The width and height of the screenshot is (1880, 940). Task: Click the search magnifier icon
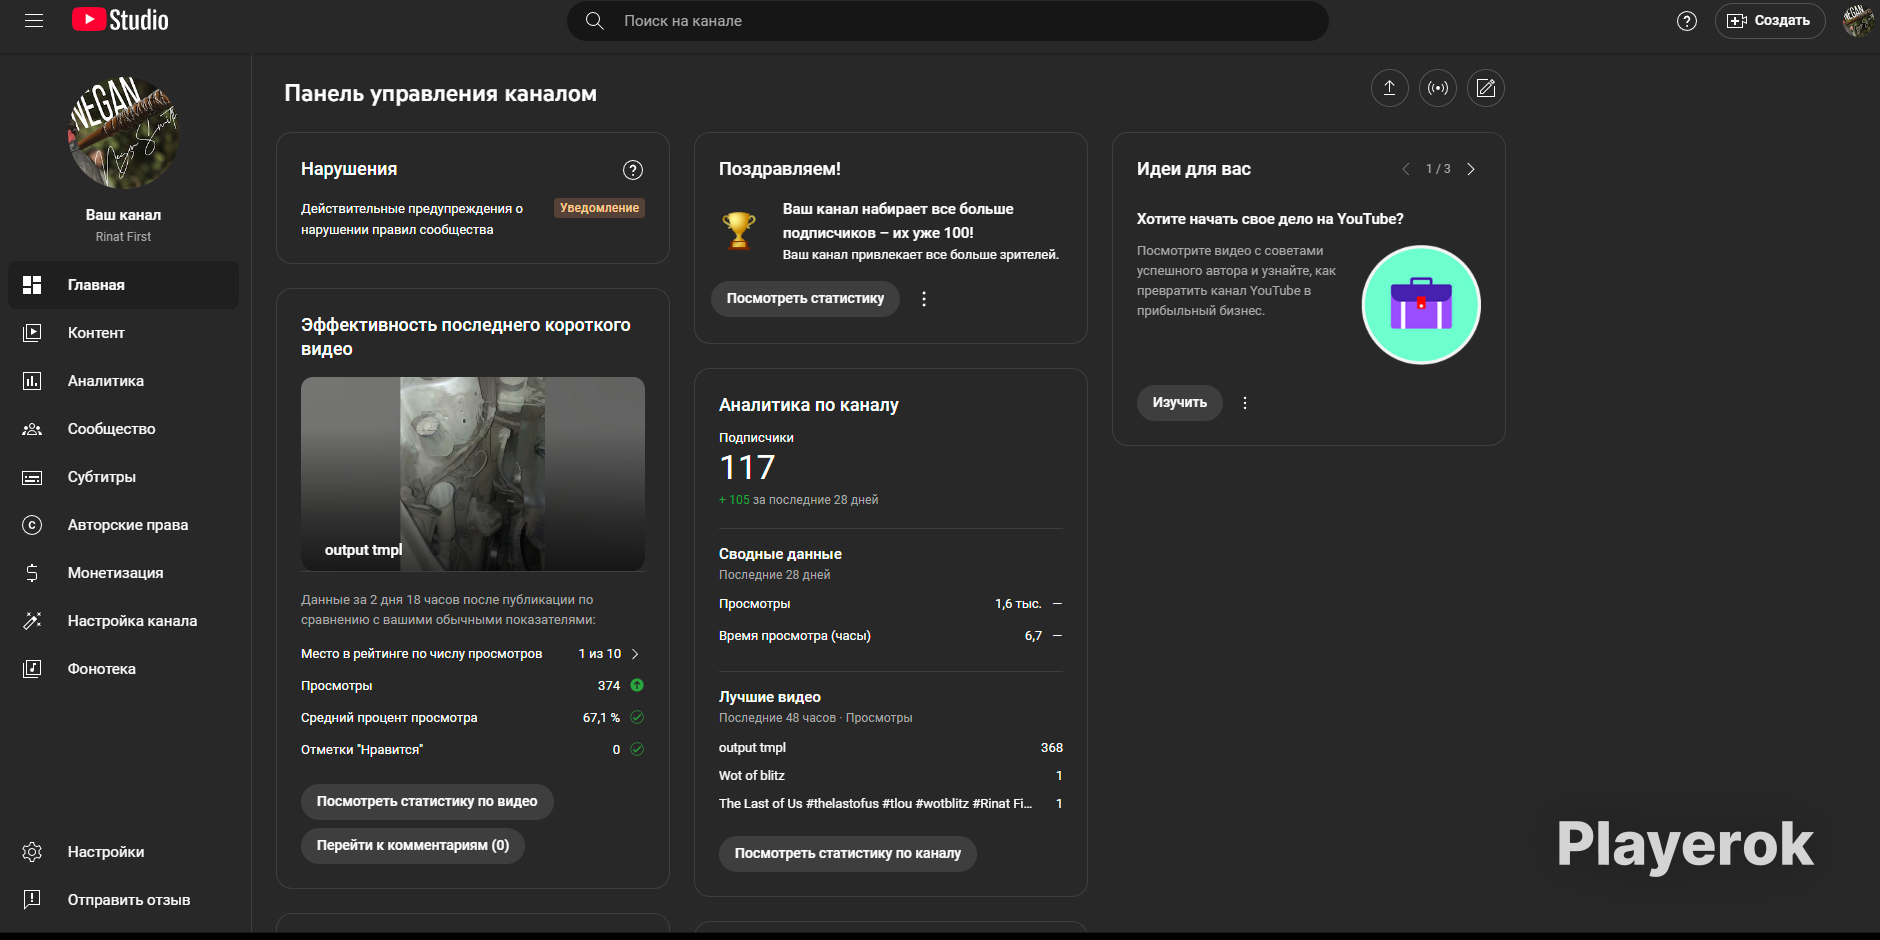coord(594,21)
